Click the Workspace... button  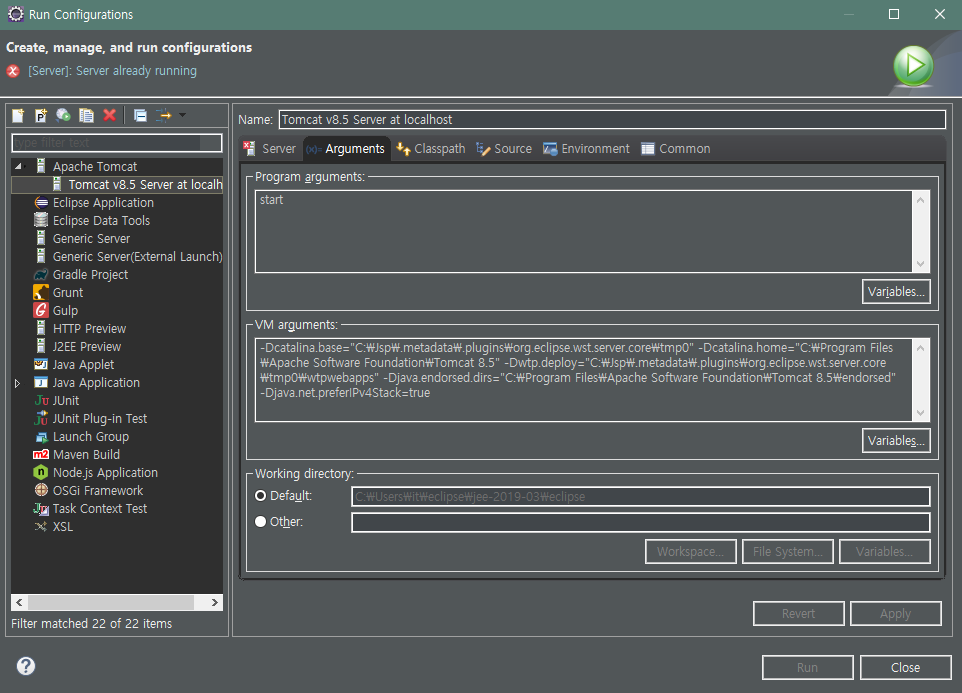691,551
